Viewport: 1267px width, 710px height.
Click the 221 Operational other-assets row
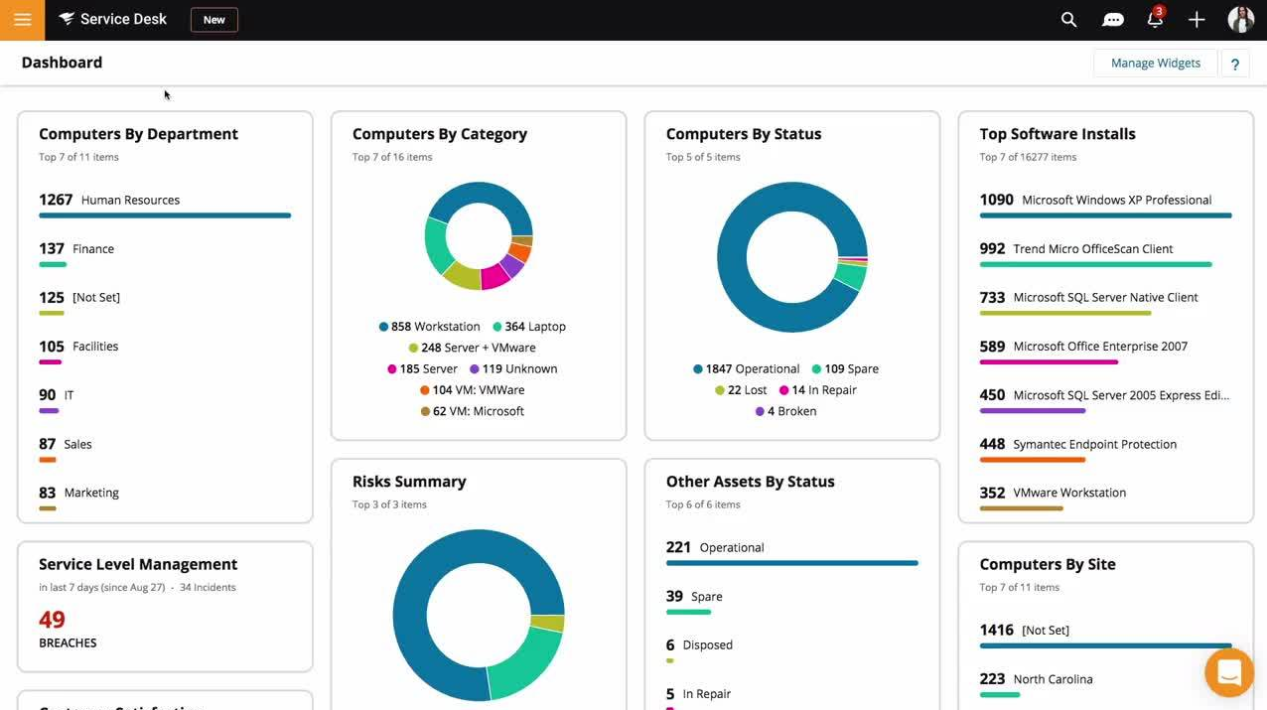click(792, 551)
